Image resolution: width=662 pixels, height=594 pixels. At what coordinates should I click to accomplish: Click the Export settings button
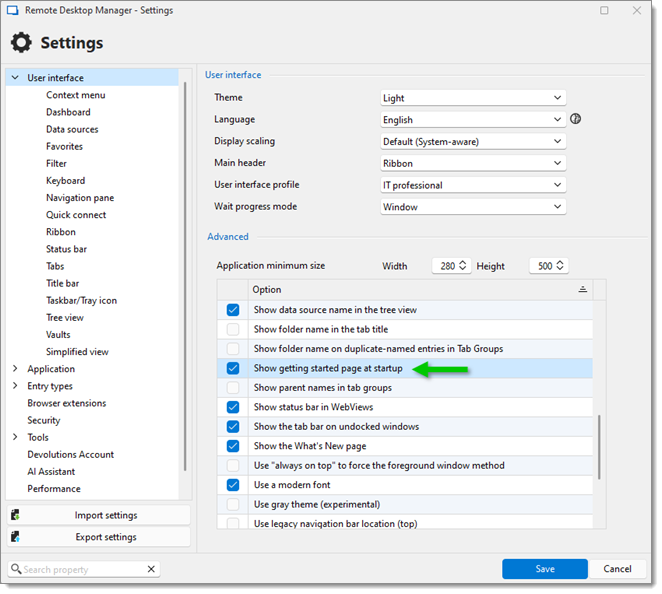point(98,537)
